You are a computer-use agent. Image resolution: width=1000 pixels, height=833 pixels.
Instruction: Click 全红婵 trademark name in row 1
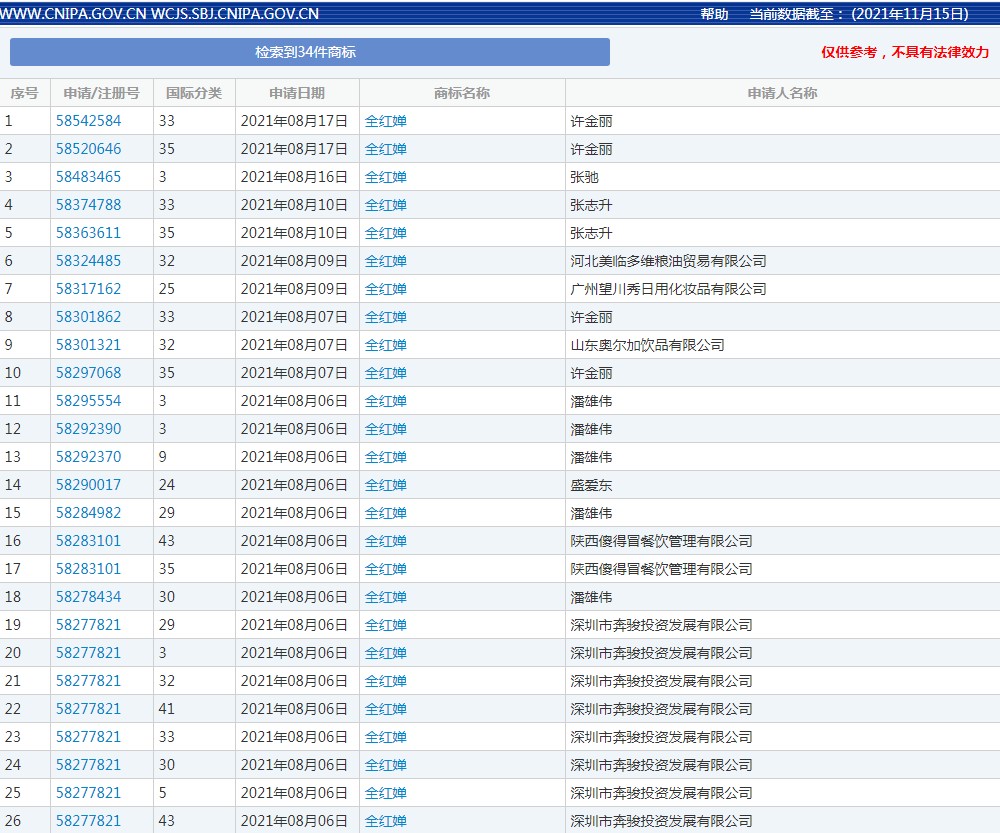(x=386, y=121)
